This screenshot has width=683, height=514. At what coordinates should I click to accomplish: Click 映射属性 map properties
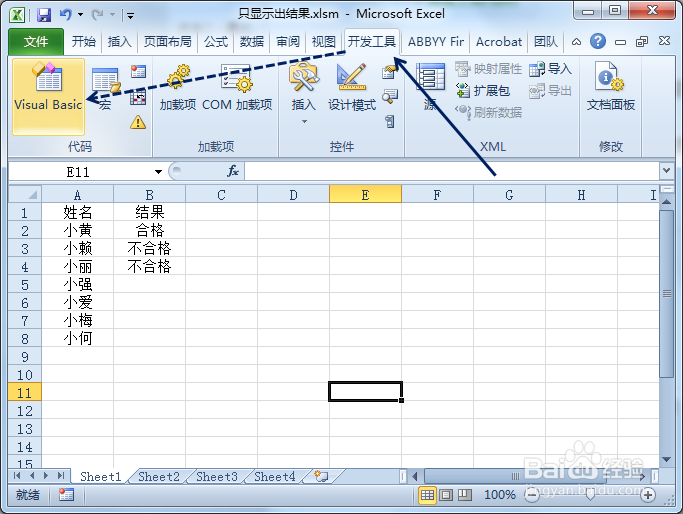coord(488,68)
